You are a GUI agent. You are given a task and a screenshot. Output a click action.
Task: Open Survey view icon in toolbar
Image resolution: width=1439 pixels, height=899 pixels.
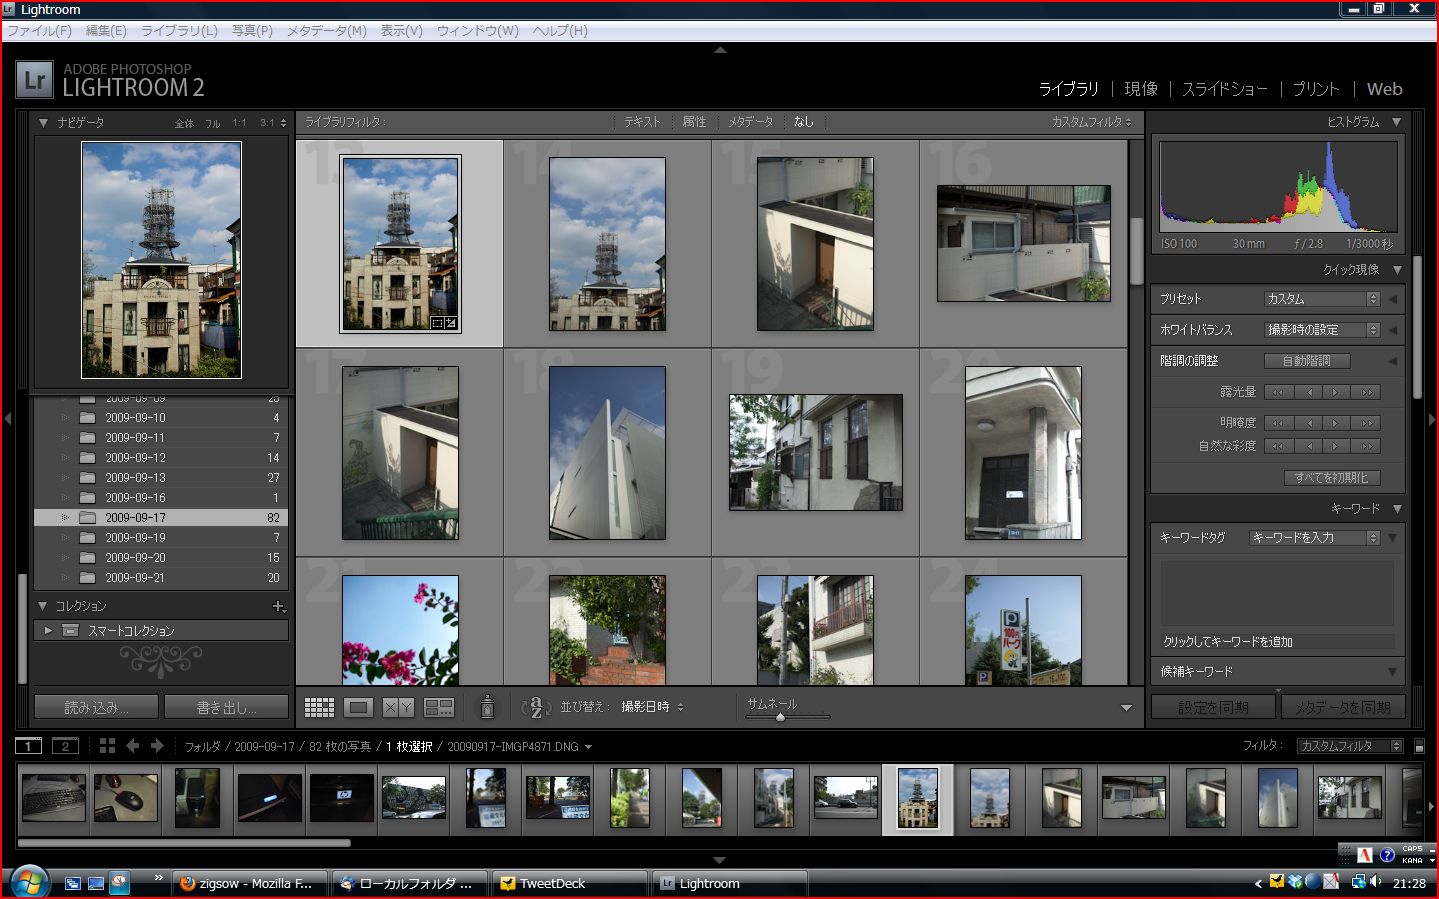439,707
